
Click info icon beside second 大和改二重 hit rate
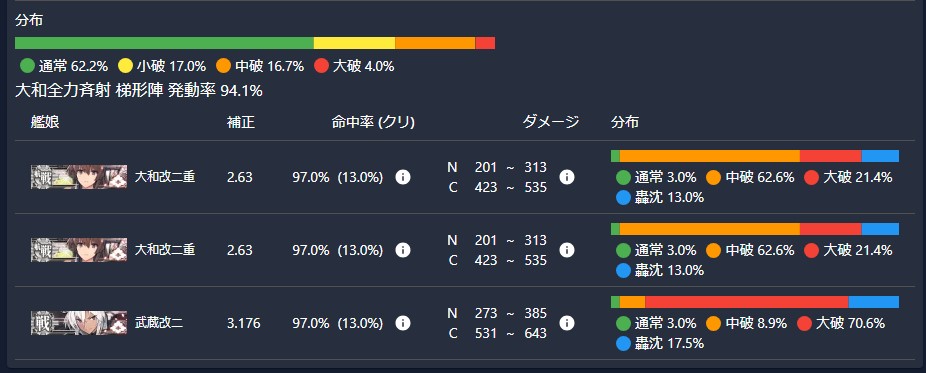[403, 250]
